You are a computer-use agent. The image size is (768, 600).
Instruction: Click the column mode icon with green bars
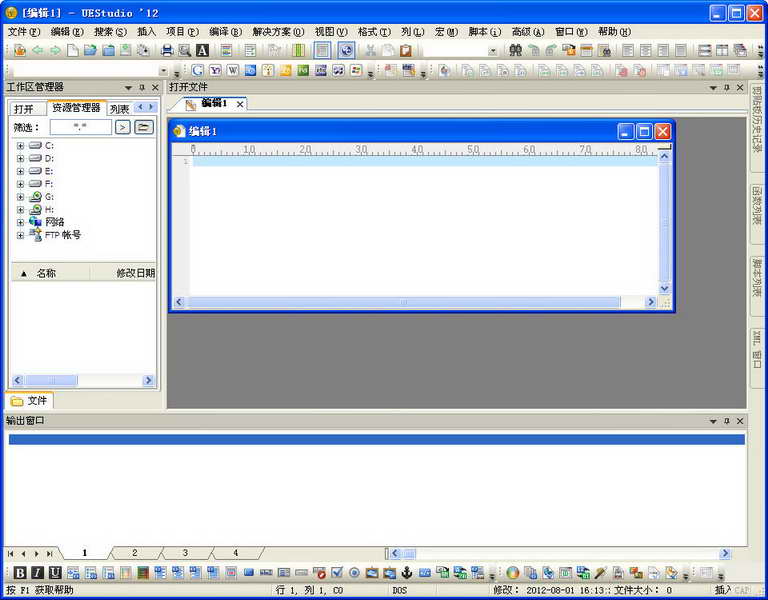pos(298,50)
